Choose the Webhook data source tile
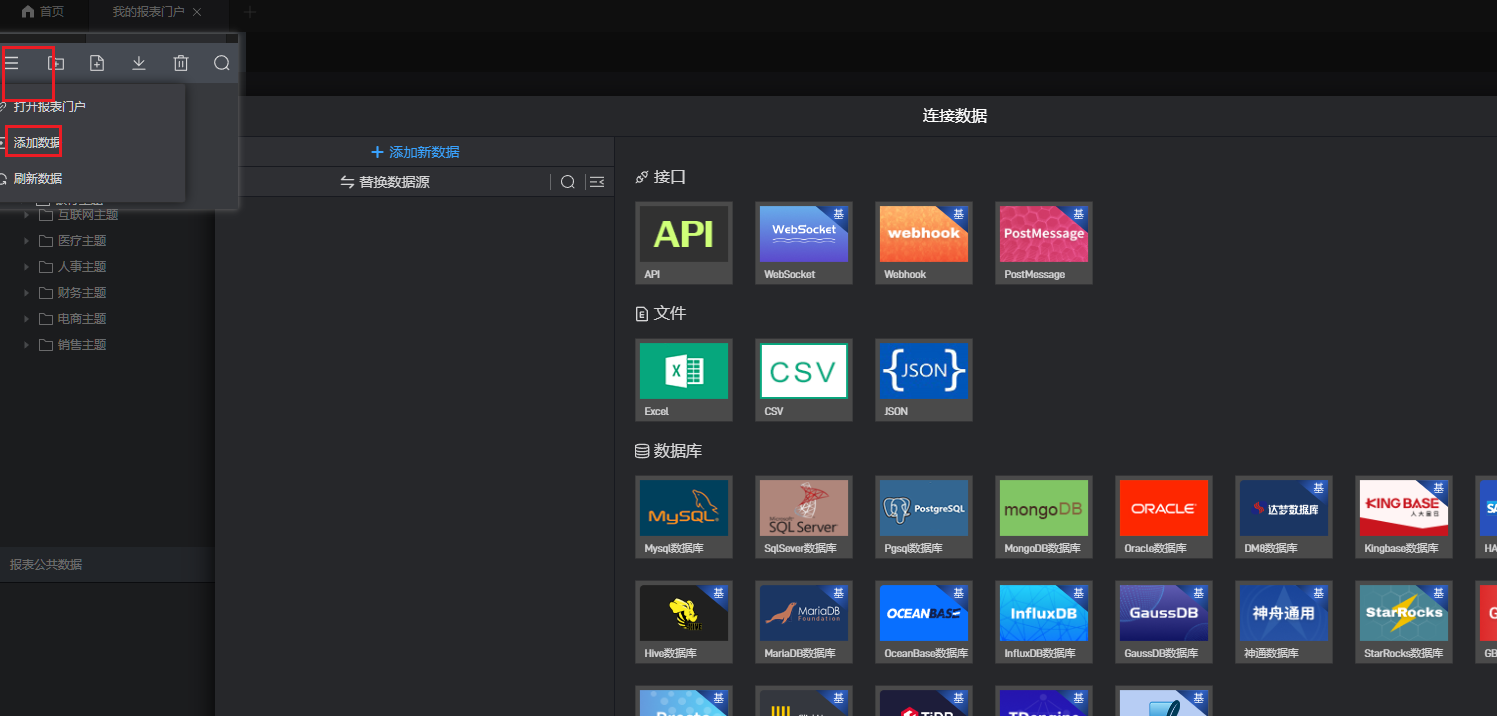The image size is (1497, 716). (924, 243)
